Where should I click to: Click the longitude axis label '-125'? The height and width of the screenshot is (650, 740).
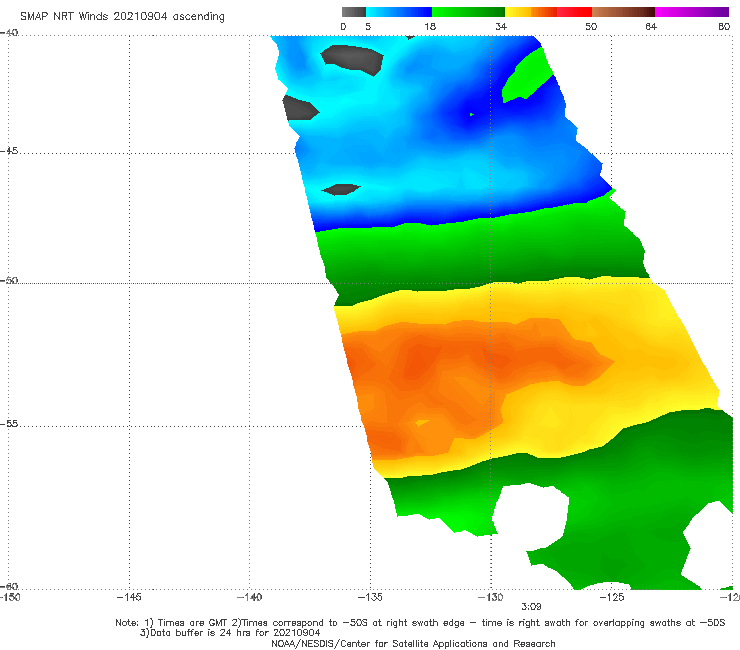coord(612,597)
